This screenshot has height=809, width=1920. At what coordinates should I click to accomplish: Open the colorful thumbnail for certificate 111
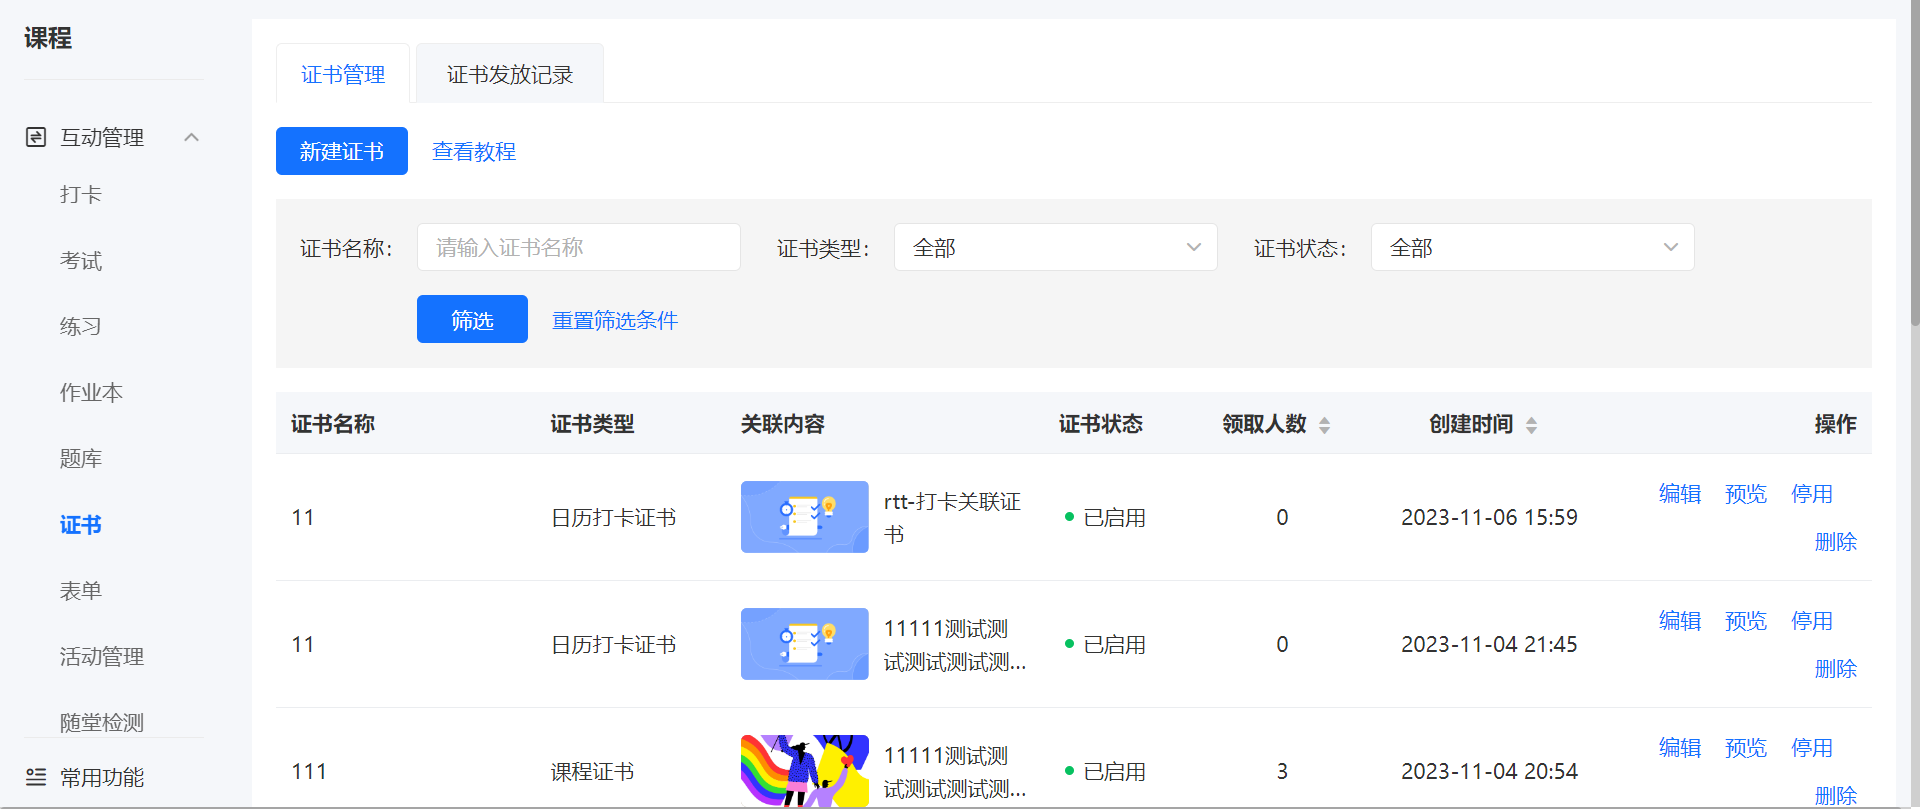[x=804, y=771]
